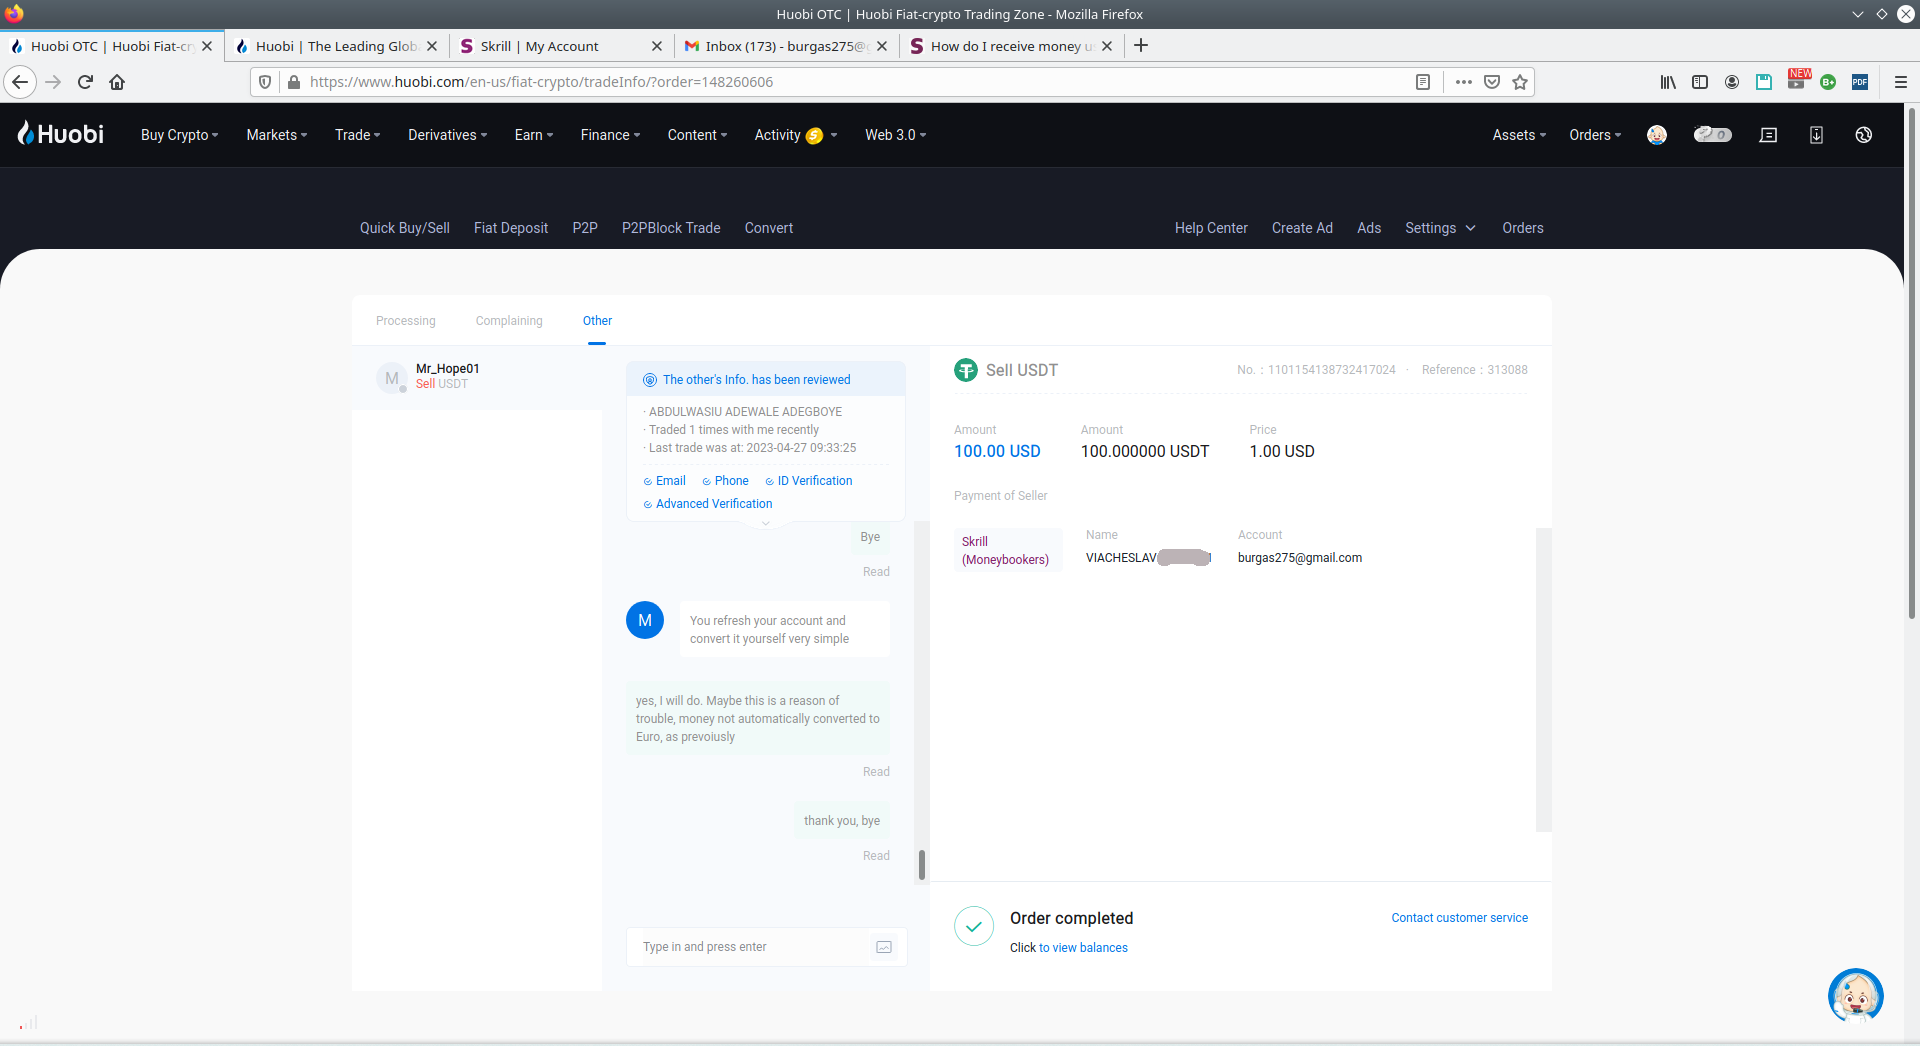The image size is (1920, 1046).
Task: Open the Trade dropdown menu
Action: point(358,135)
